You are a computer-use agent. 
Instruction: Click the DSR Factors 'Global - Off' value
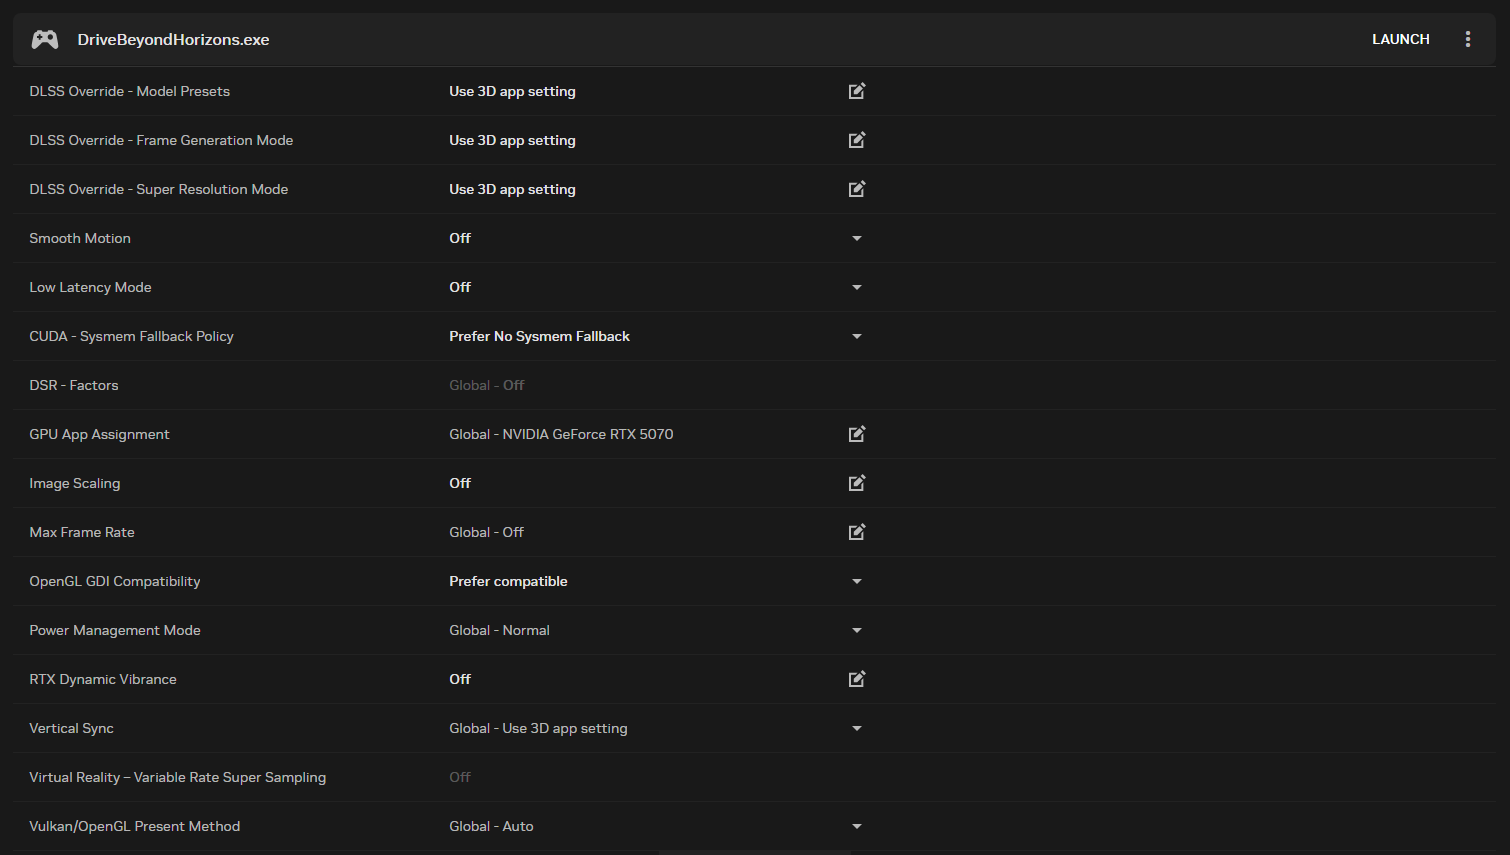click(x=486, y=385)
